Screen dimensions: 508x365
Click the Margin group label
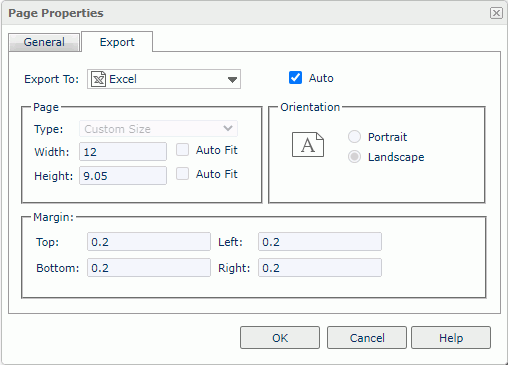[53, 217]
